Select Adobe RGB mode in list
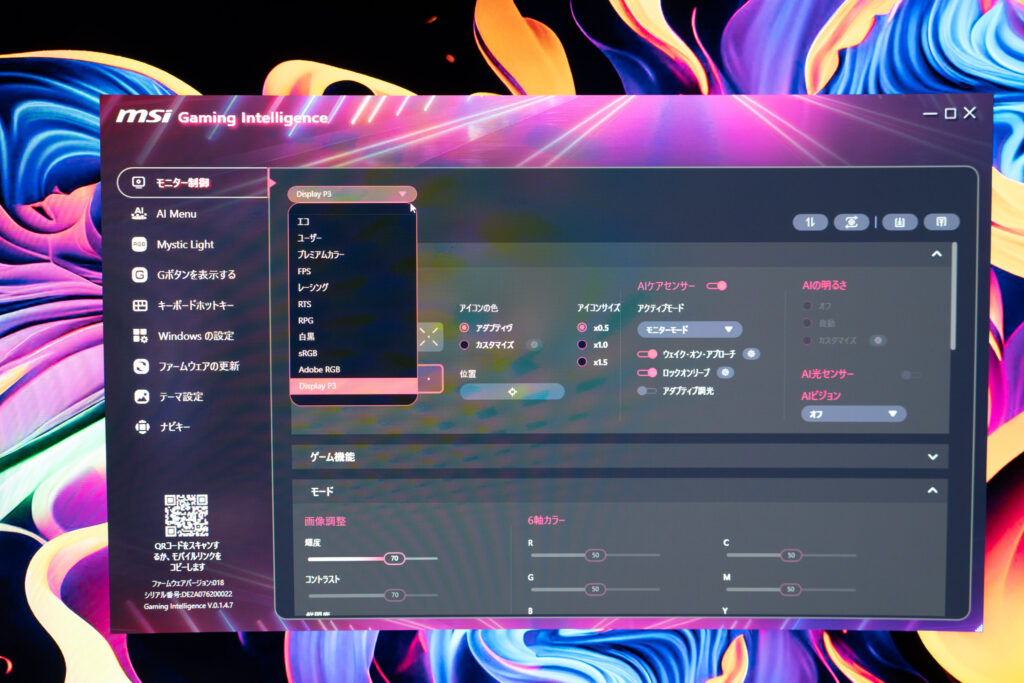The height and width of the screenshot is (683, 1024). [x=353, y=370]
